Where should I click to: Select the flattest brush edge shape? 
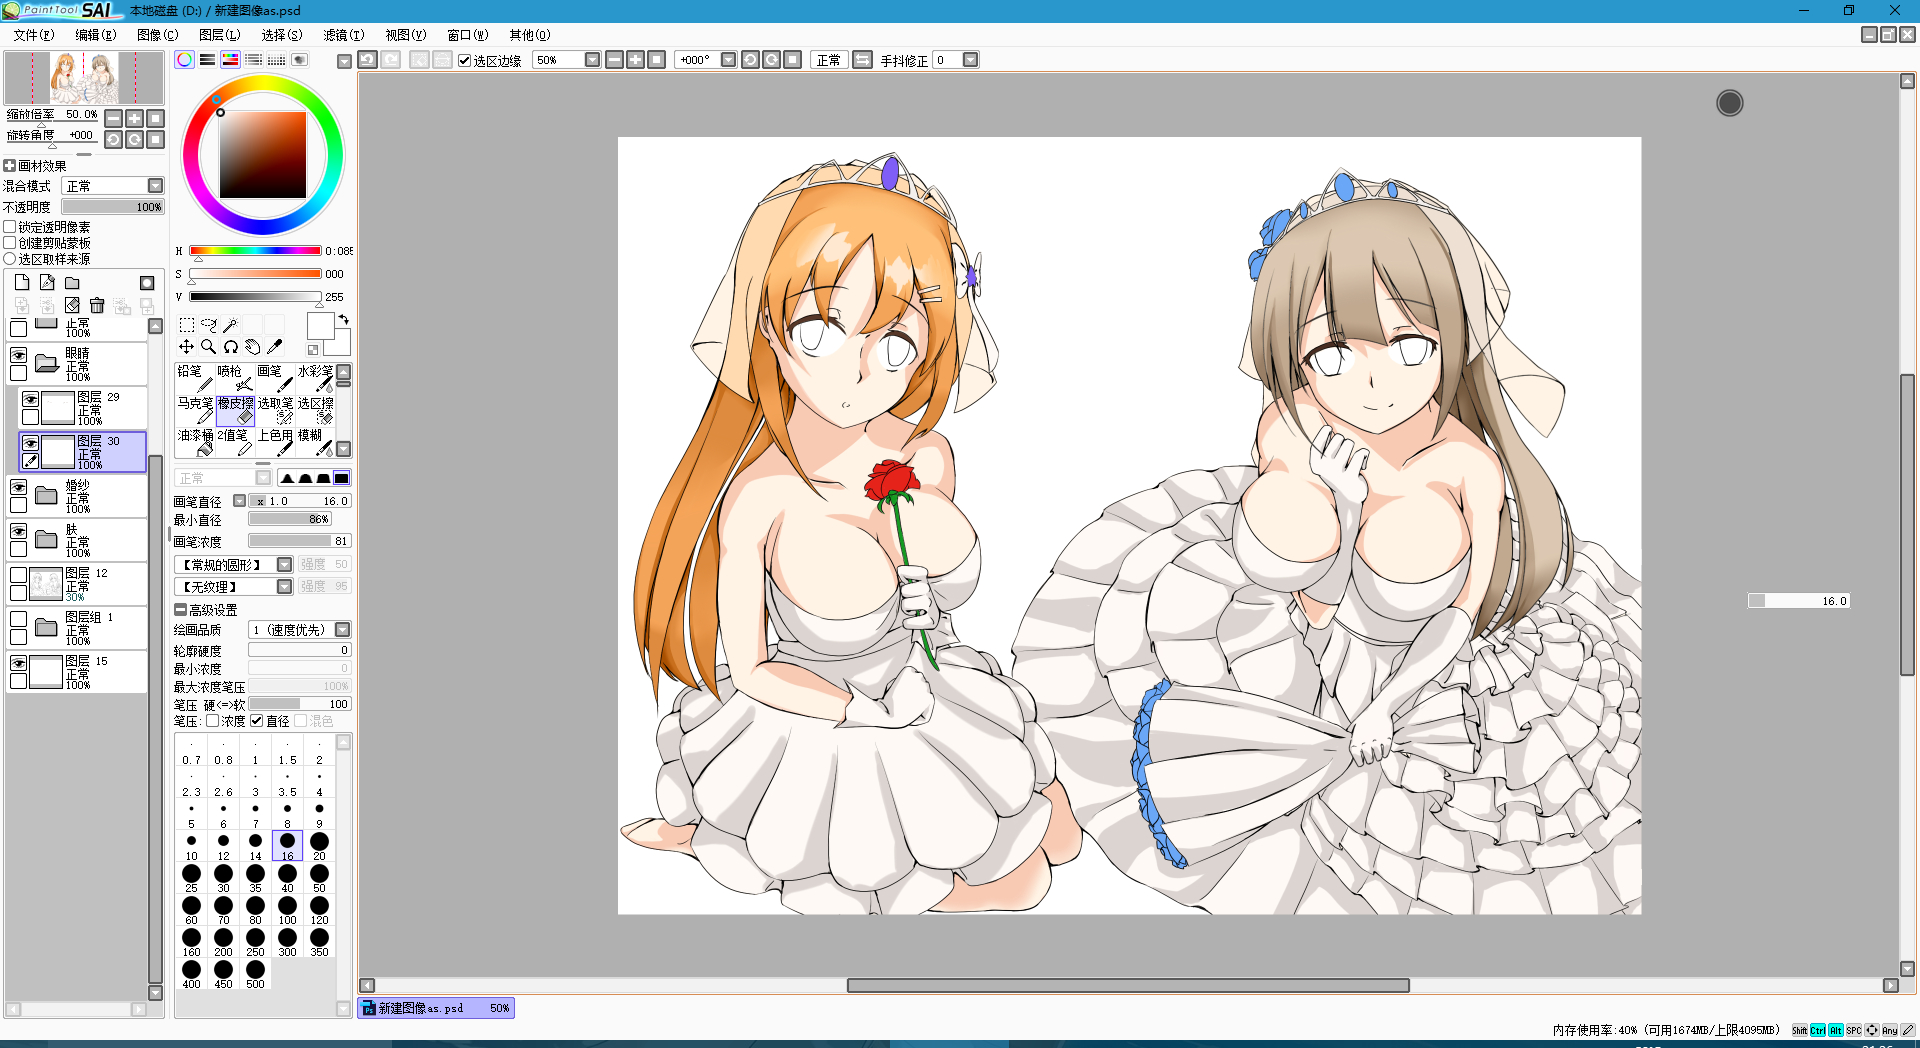click(342, 478)
